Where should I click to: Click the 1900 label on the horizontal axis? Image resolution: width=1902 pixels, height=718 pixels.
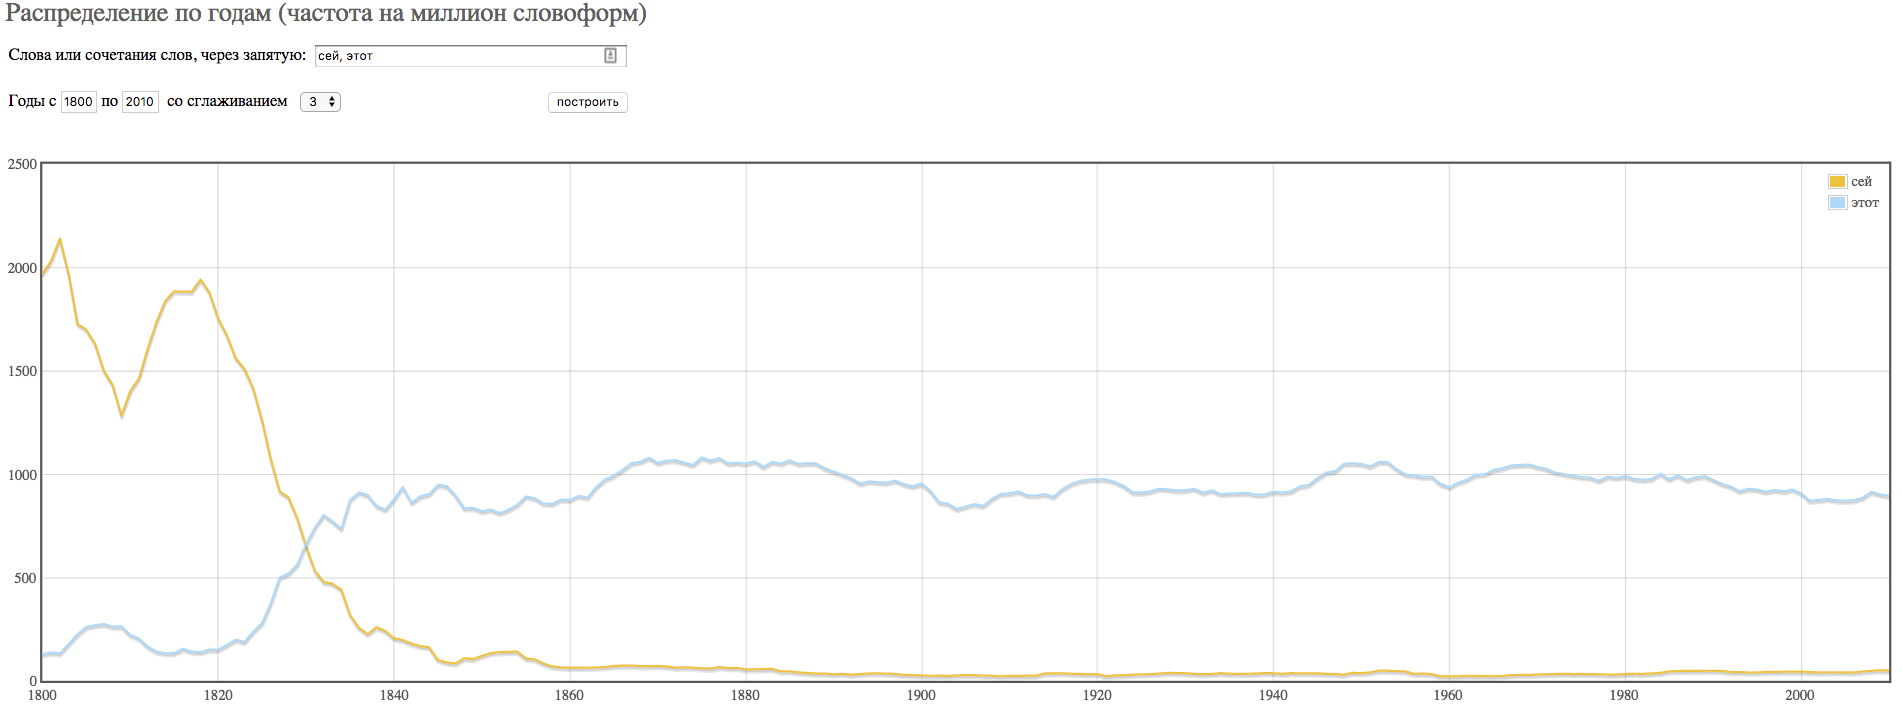click(921, 696)
